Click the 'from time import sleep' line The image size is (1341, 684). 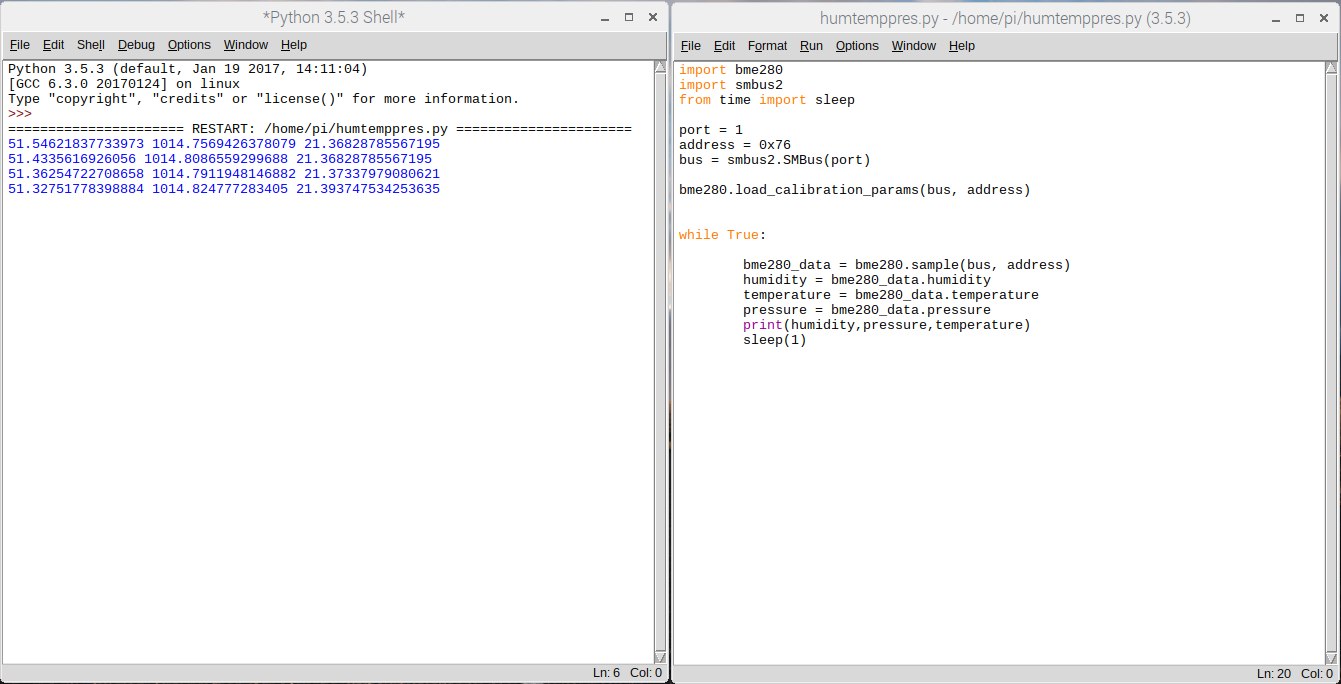(x=767, y=100)
